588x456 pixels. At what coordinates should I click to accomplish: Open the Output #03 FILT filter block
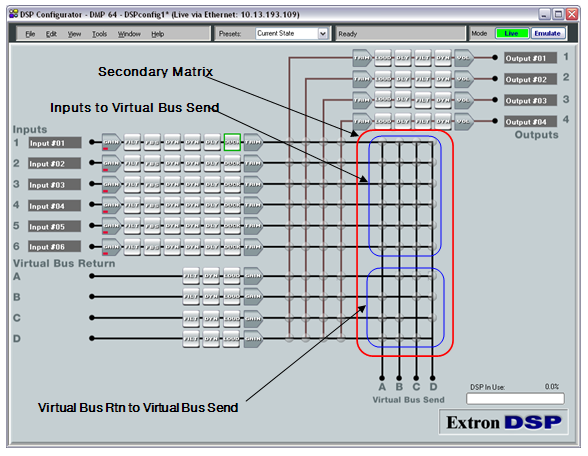(423, 100)
